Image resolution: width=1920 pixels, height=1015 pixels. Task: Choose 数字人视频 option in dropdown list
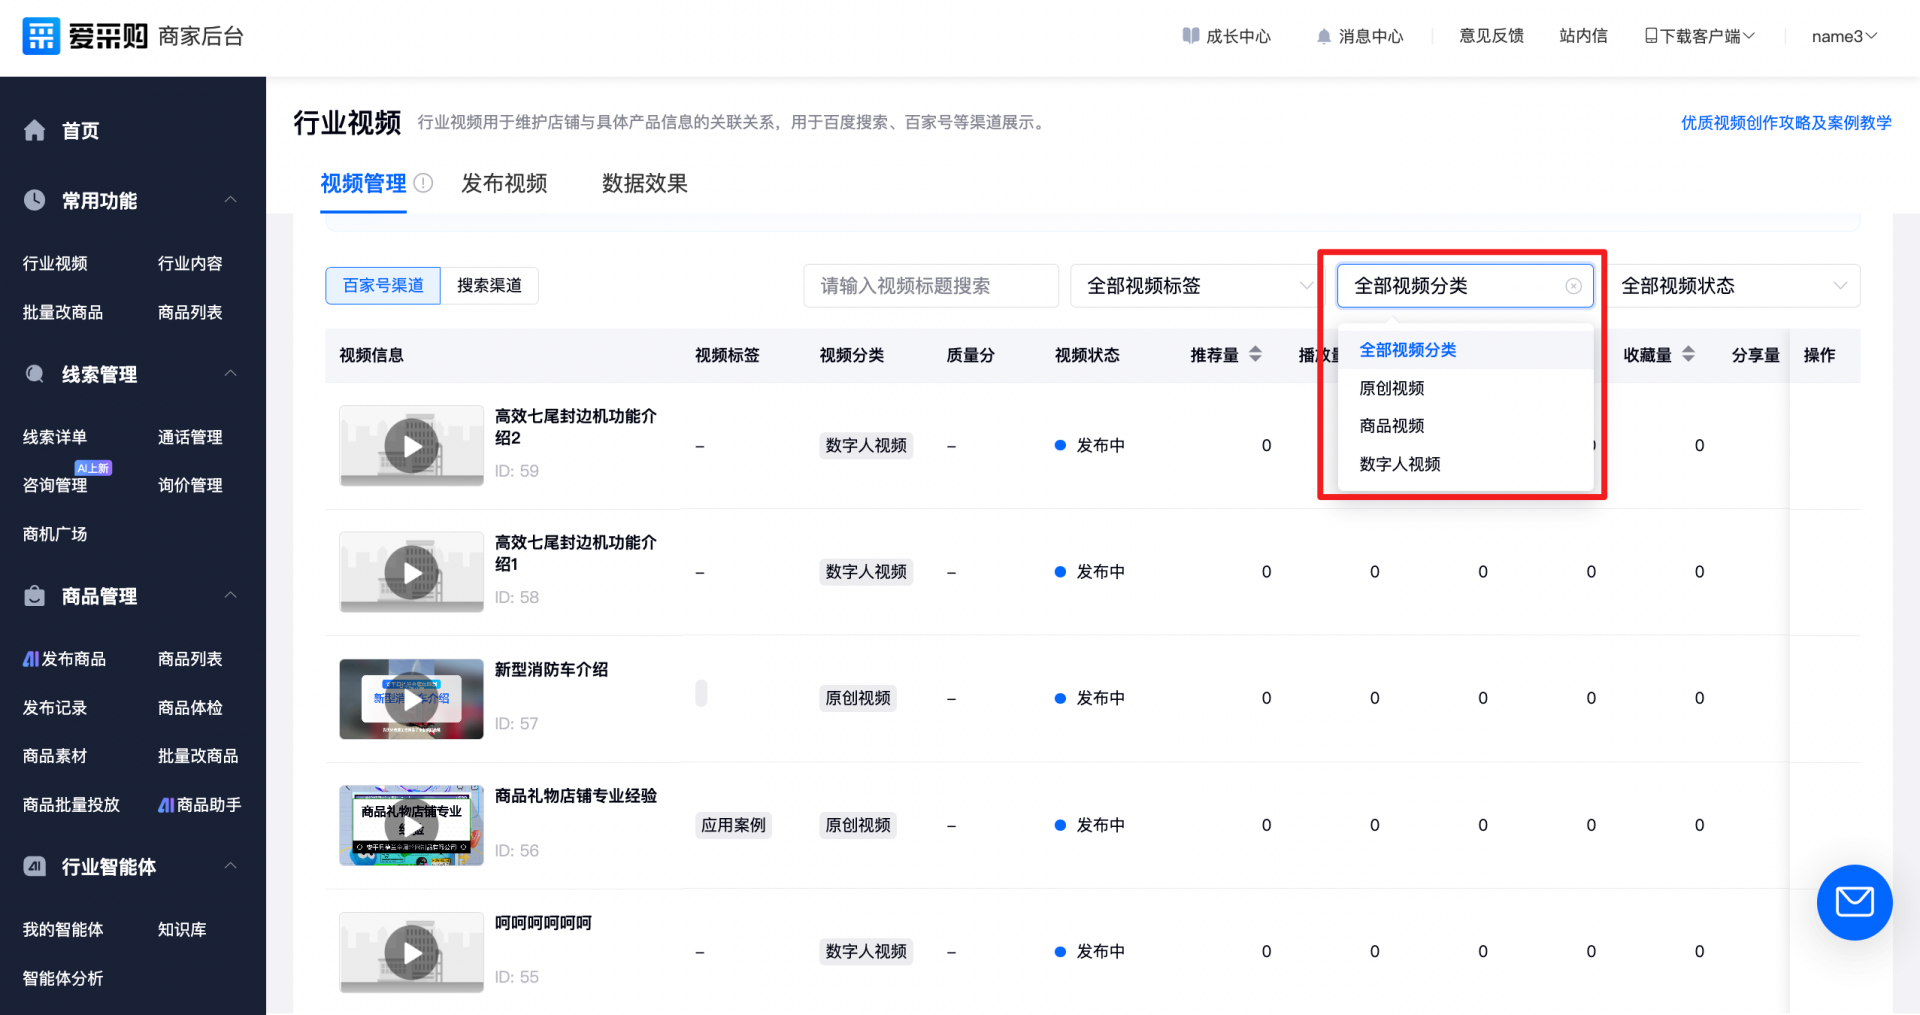pos(1465,464)
